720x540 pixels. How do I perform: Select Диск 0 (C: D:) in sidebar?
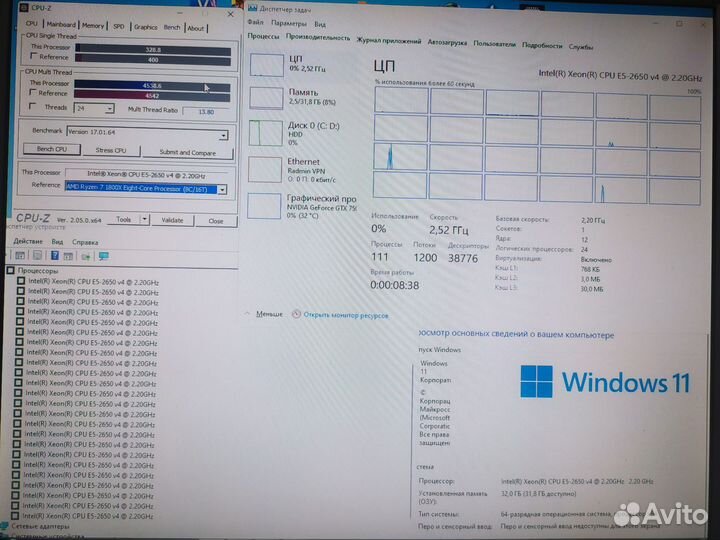click(303, 133)
